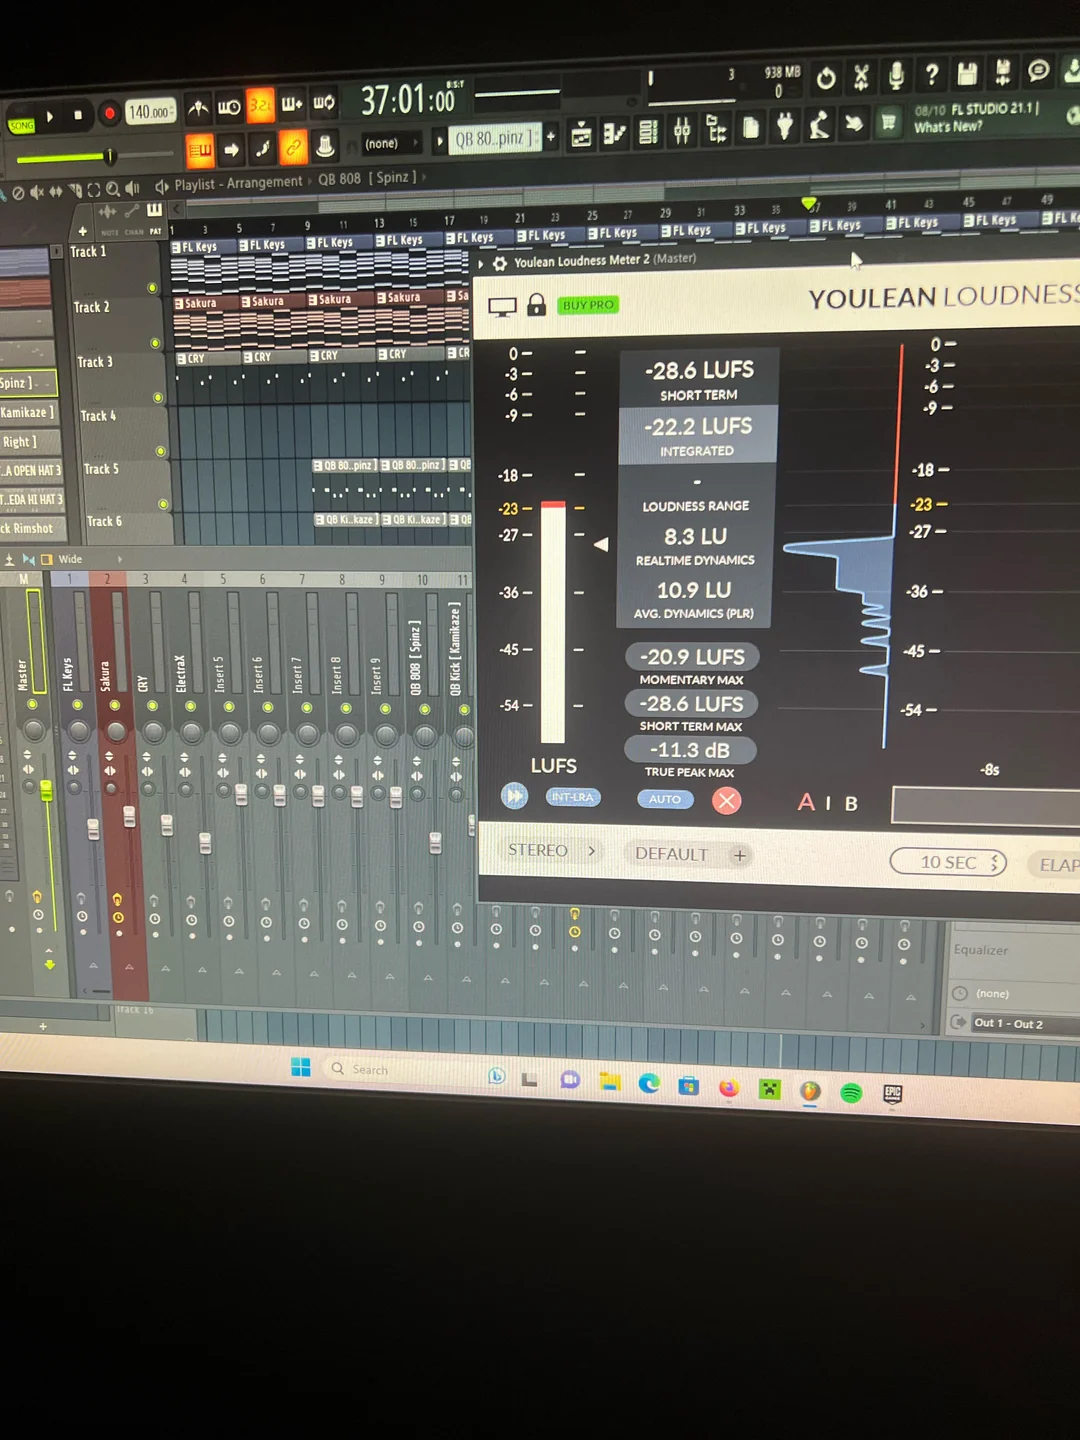Toggle the orange countdown before recording icon
This screenshot has width=1080, height=1440.
(260, 105)
